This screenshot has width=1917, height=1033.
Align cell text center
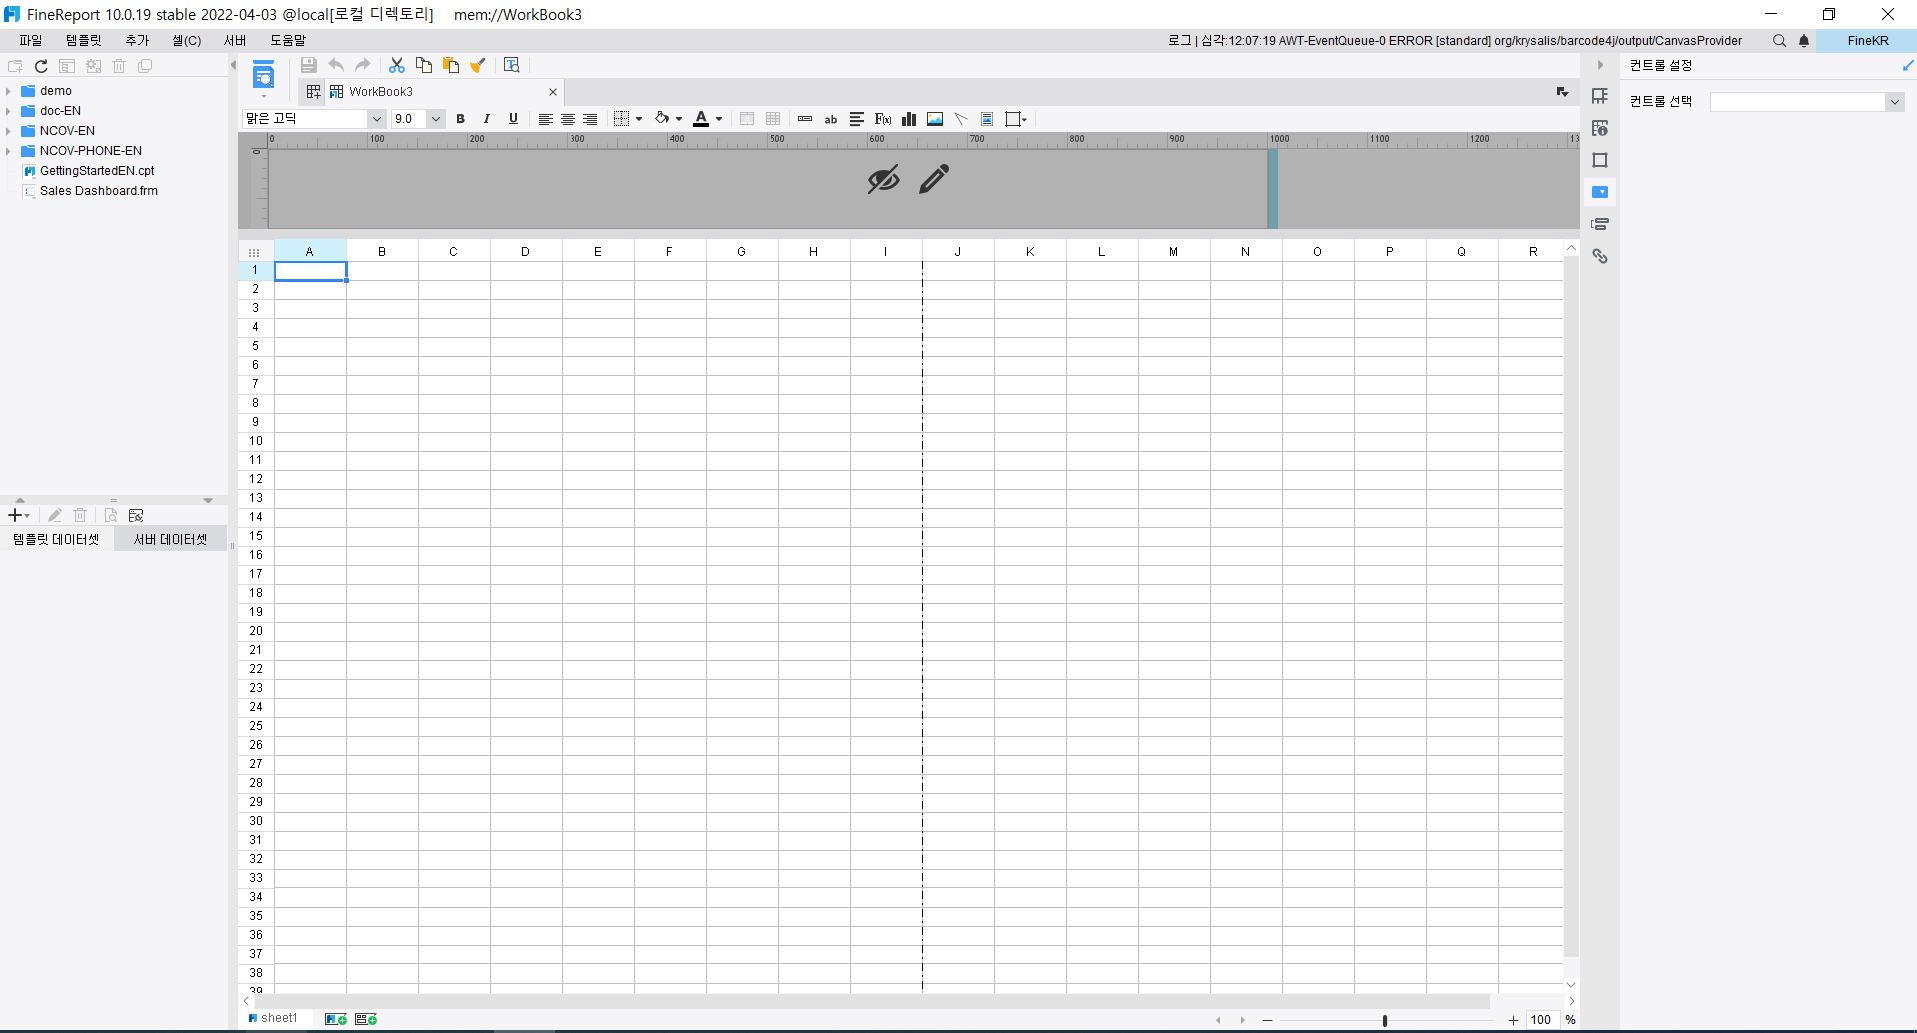[x=568, y=119]
